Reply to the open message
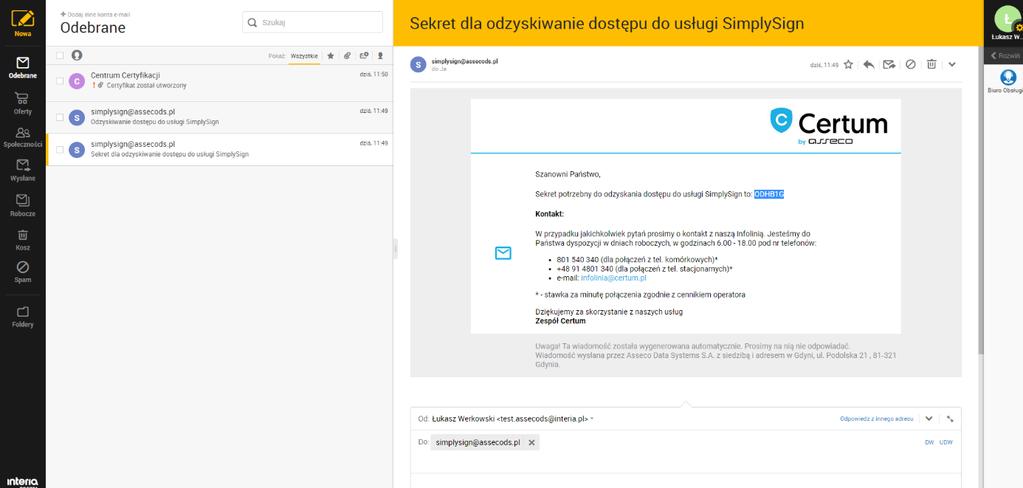Viewport: 1023px width, 488px height. [868, 65]
